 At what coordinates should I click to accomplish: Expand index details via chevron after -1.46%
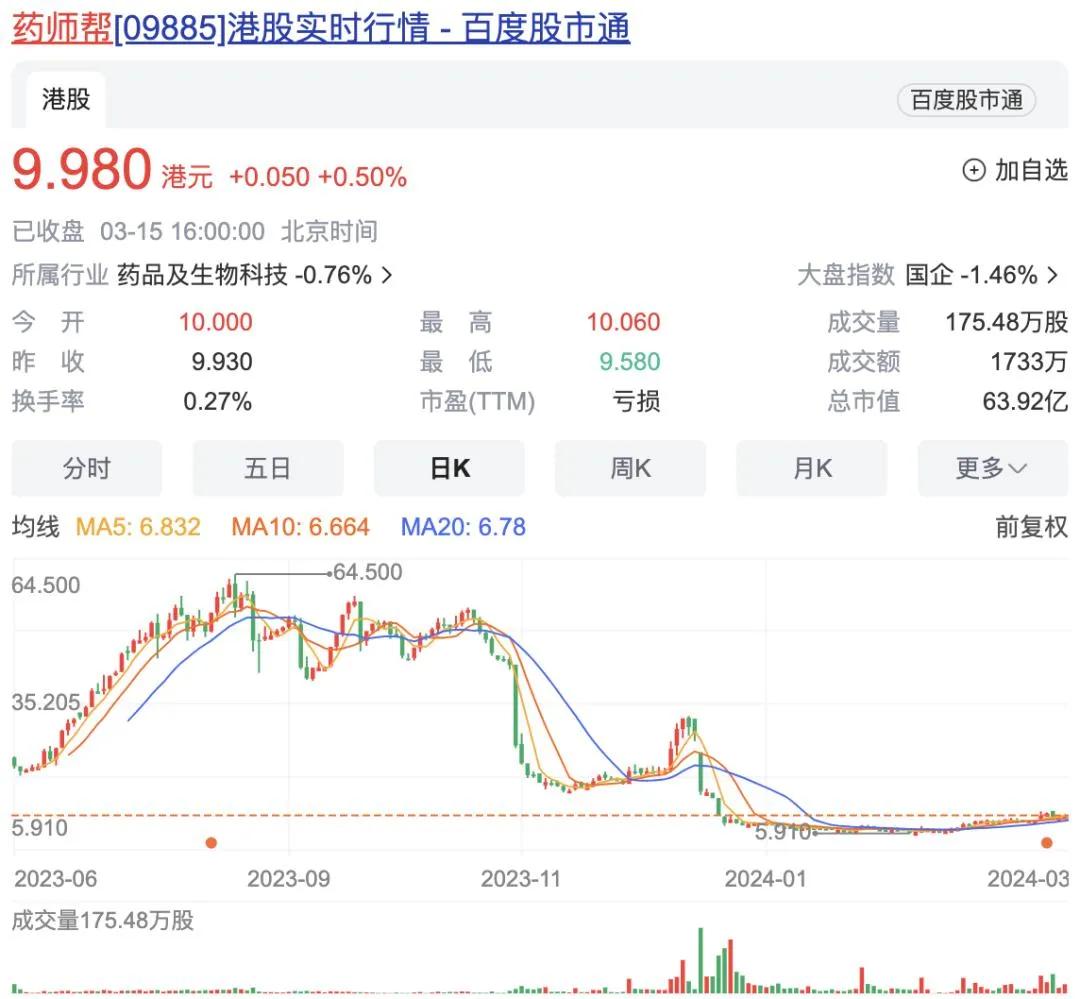point(1052,276)
